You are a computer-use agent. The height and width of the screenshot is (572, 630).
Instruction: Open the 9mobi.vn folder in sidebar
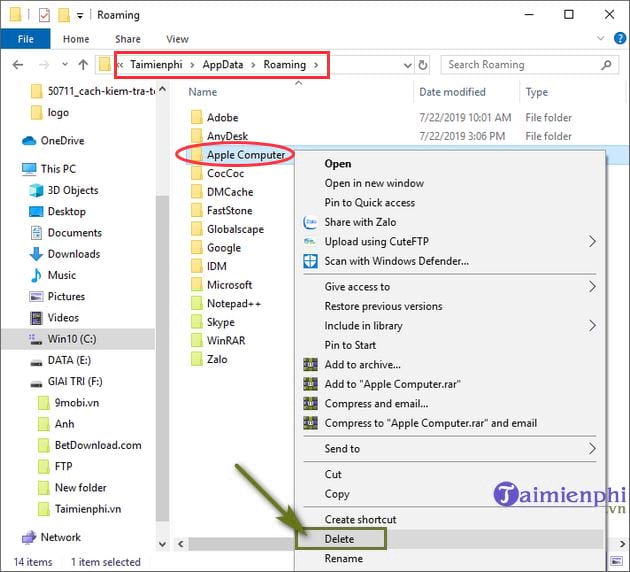tap(68, 402)
